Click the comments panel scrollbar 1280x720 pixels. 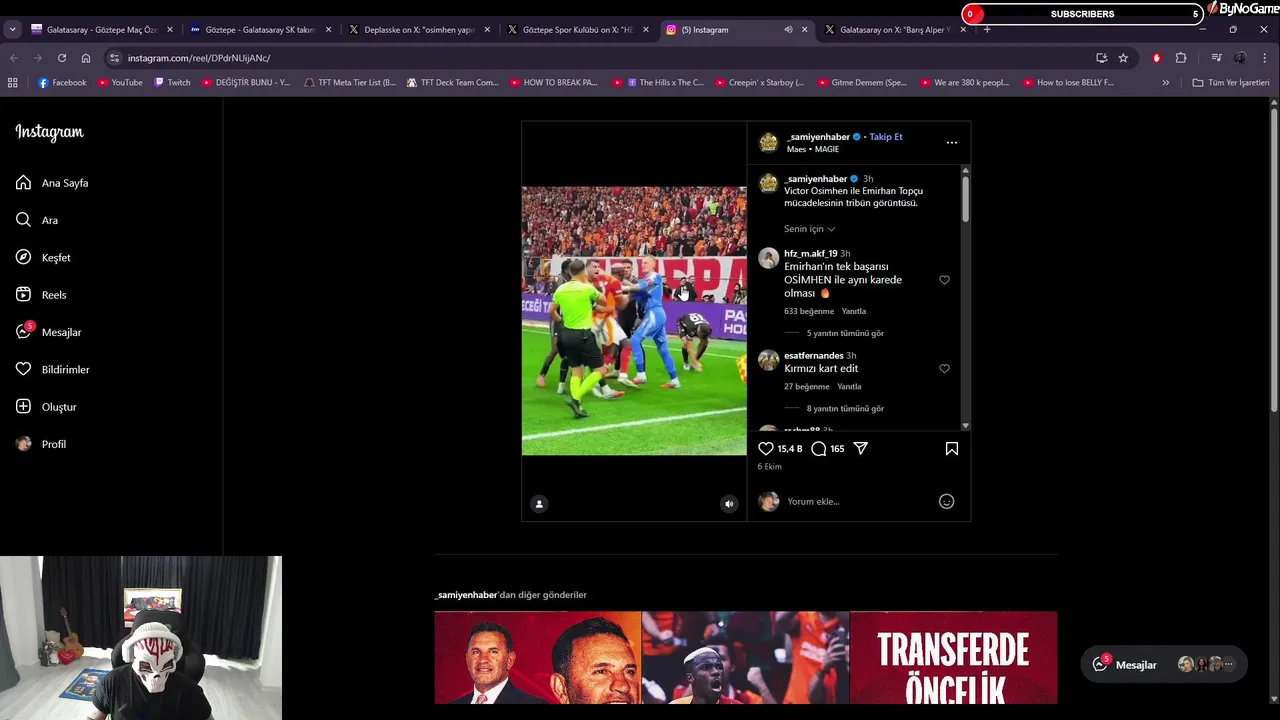[x=965, y=200]
